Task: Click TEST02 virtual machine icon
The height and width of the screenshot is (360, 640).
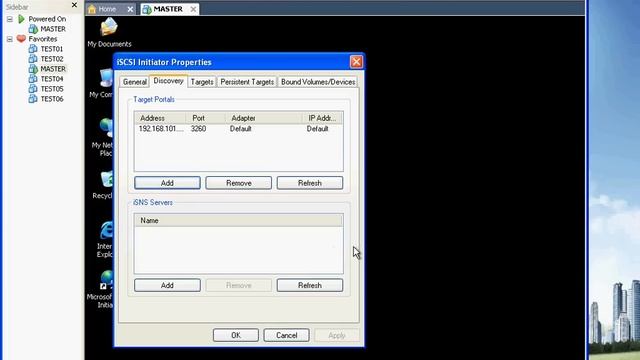Action: point(33,59)
